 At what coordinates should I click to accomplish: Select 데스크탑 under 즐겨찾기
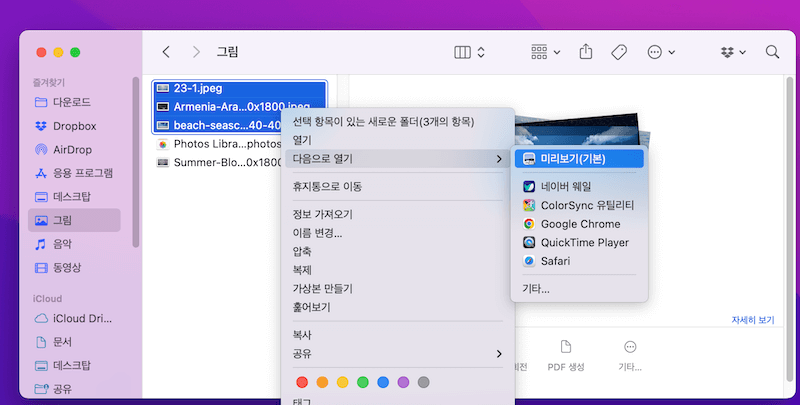click(74, 196)
